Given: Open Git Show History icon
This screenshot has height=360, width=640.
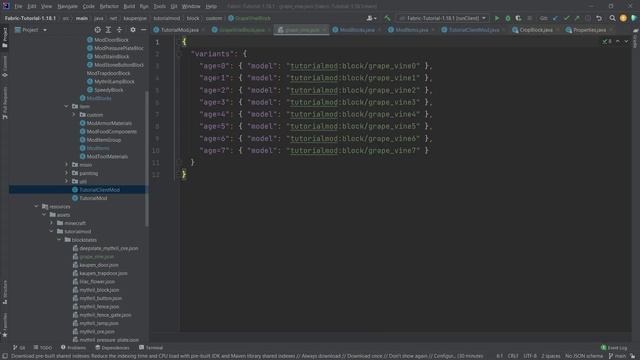Looking at the screenshot, I should (x=588, y=18).
